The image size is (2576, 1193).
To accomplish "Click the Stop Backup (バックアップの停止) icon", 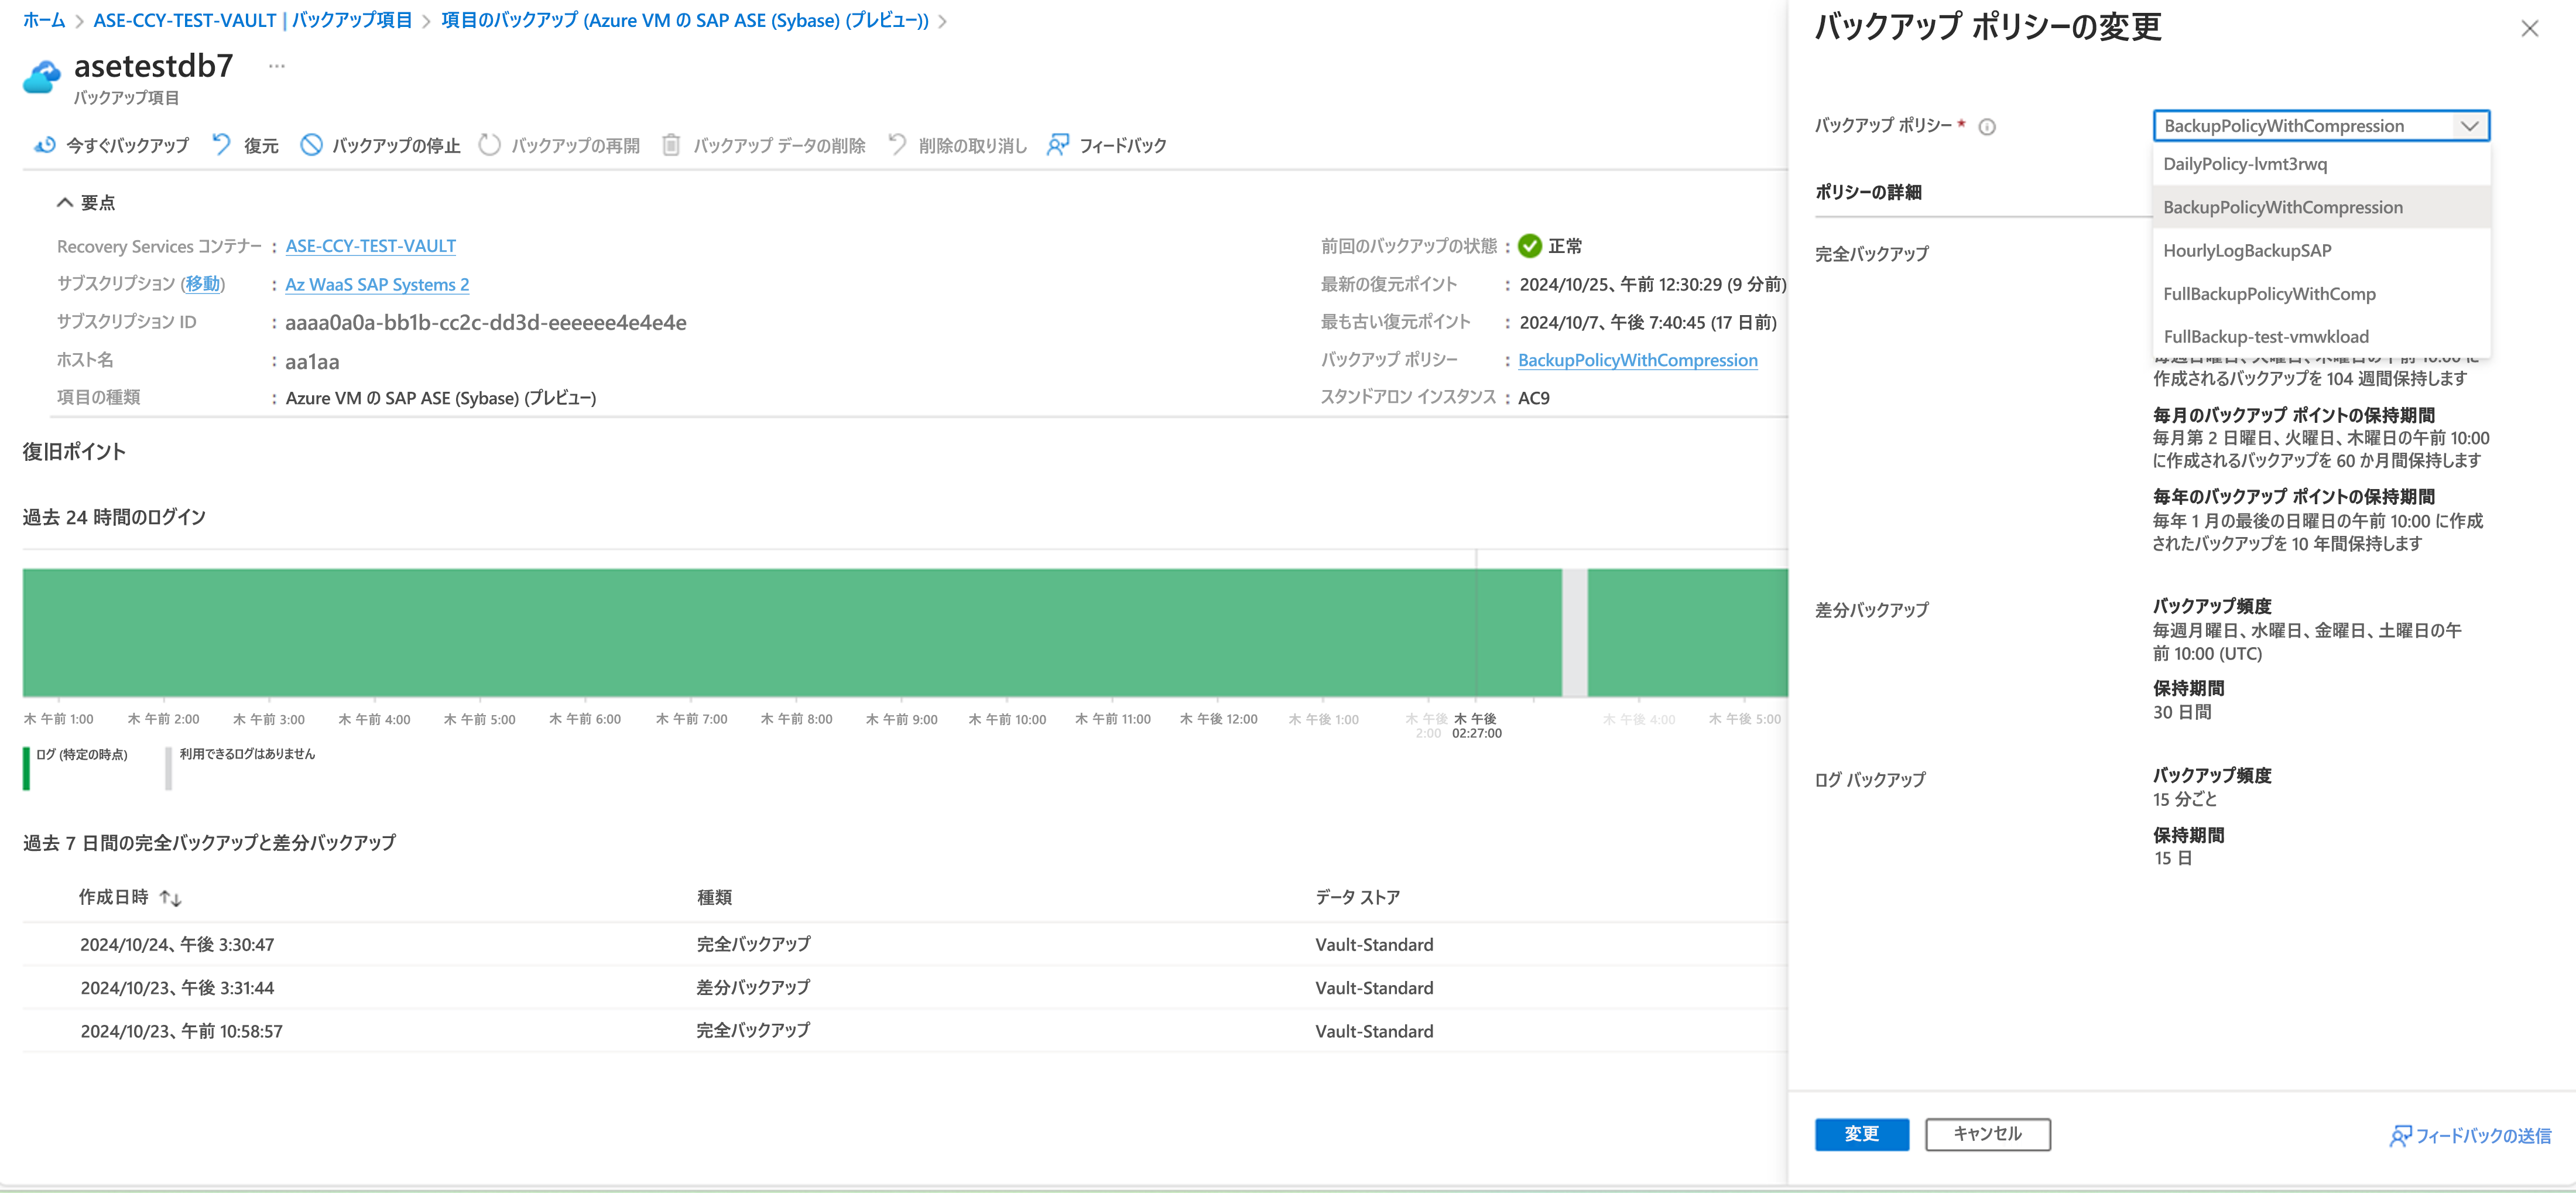I will click(x=311, y=145).
